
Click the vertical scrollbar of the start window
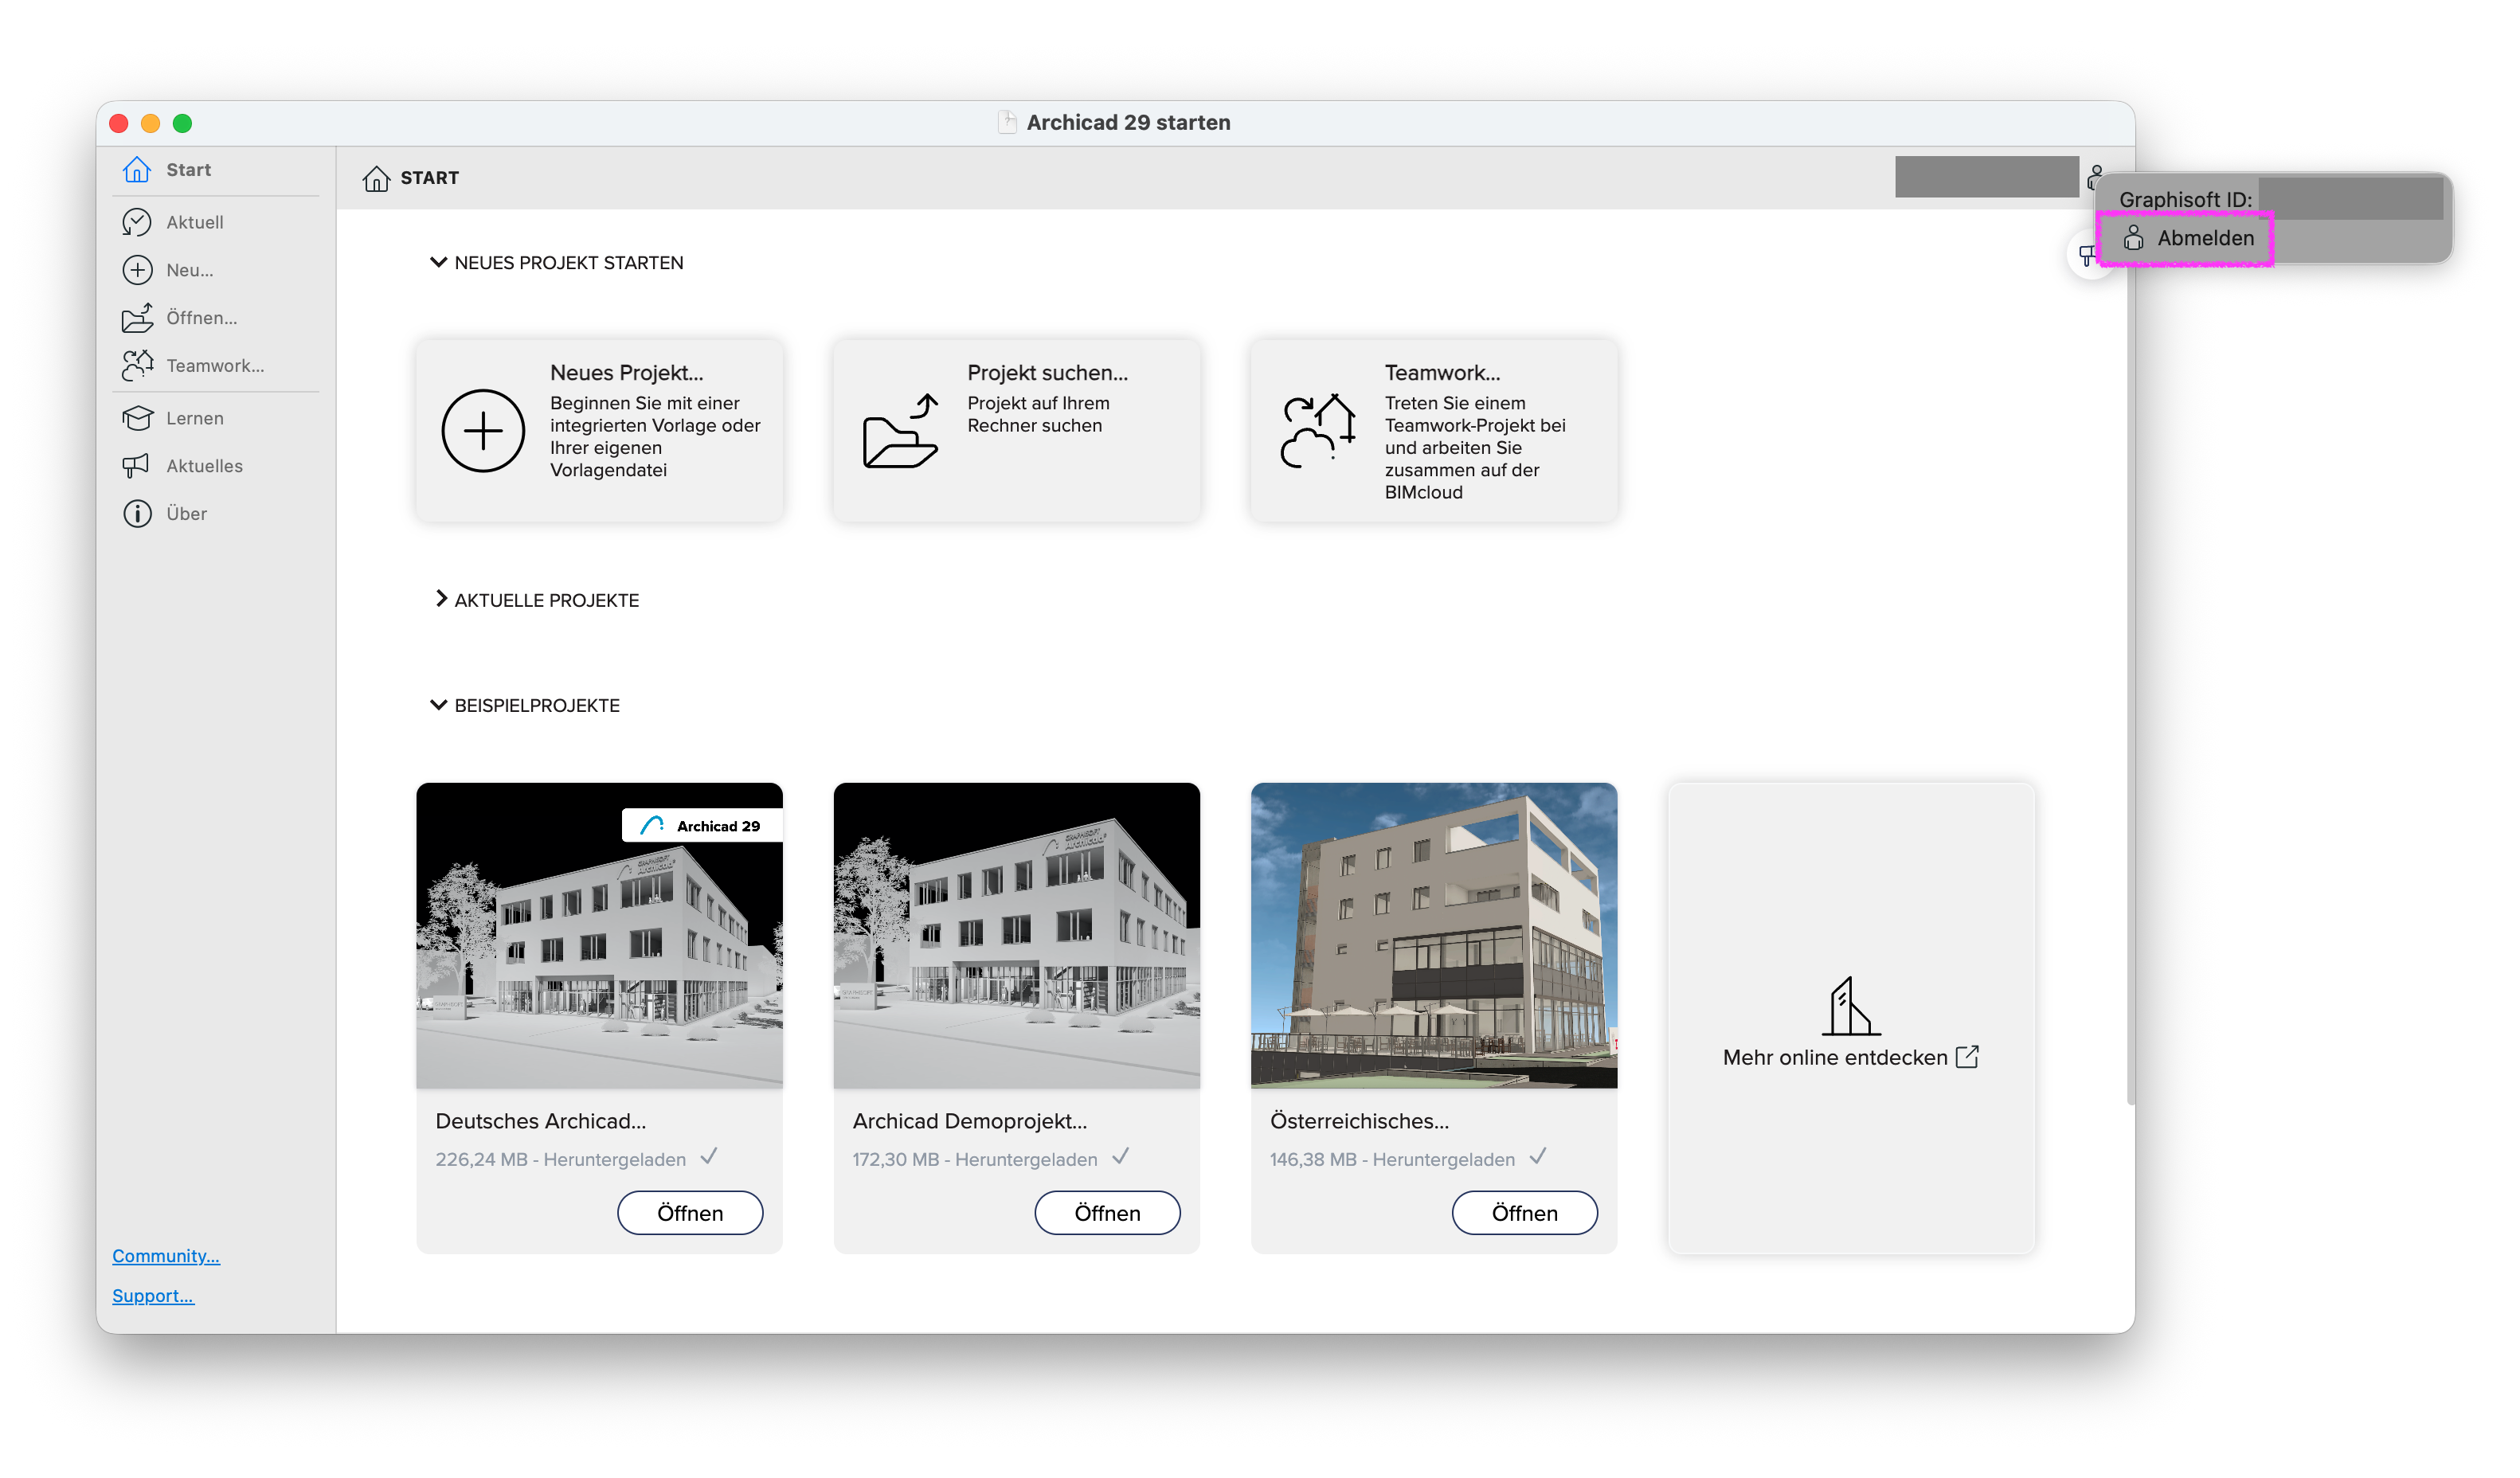pyautogui.click(x=2130, y=660)
